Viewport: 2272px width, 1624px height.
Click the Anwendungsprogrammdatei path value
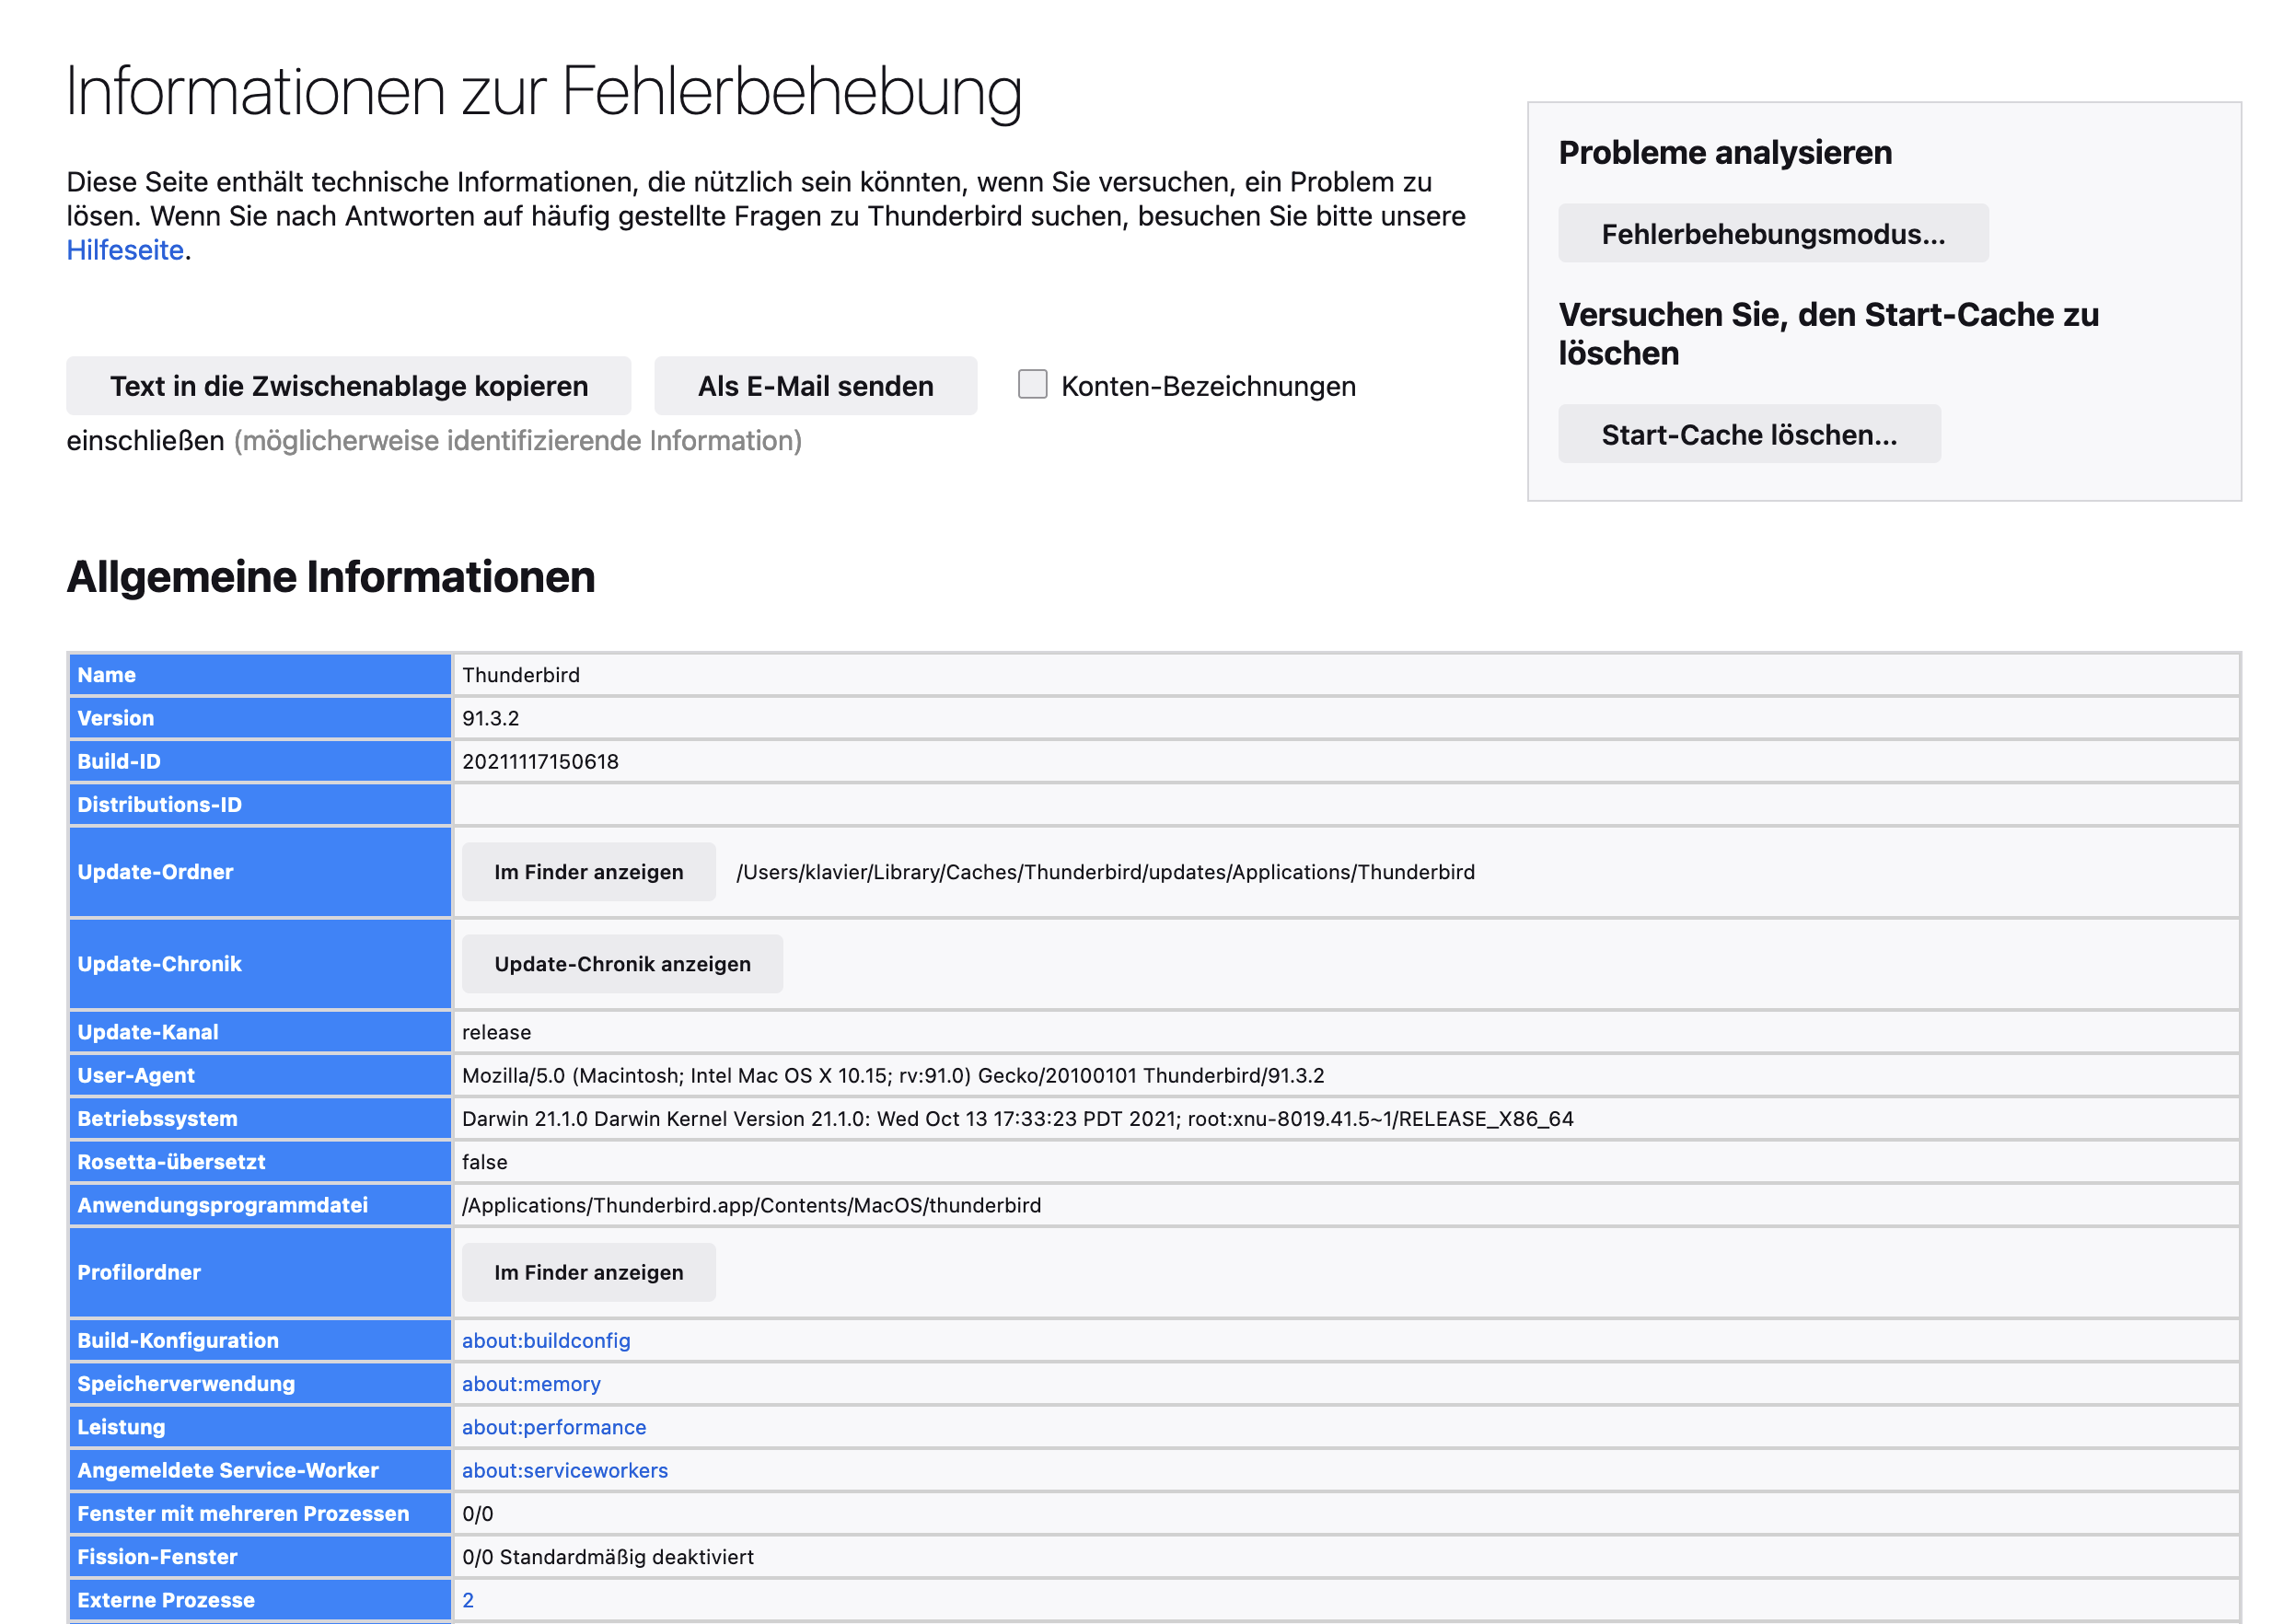click(751, 1206)
